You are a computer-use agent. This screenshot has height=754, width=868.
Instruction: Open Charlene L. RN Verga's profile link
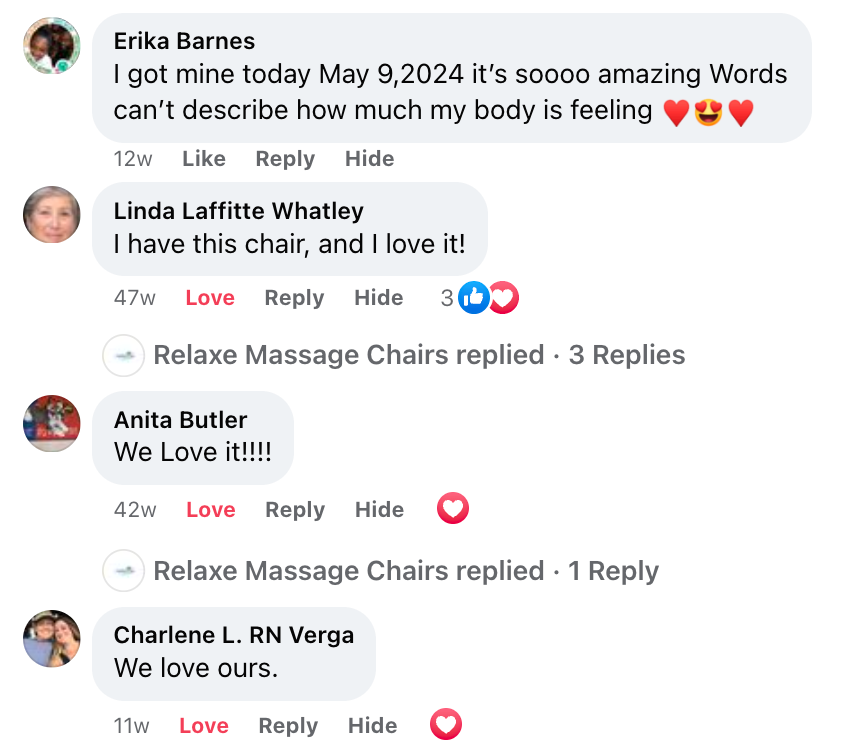(233, 635)
